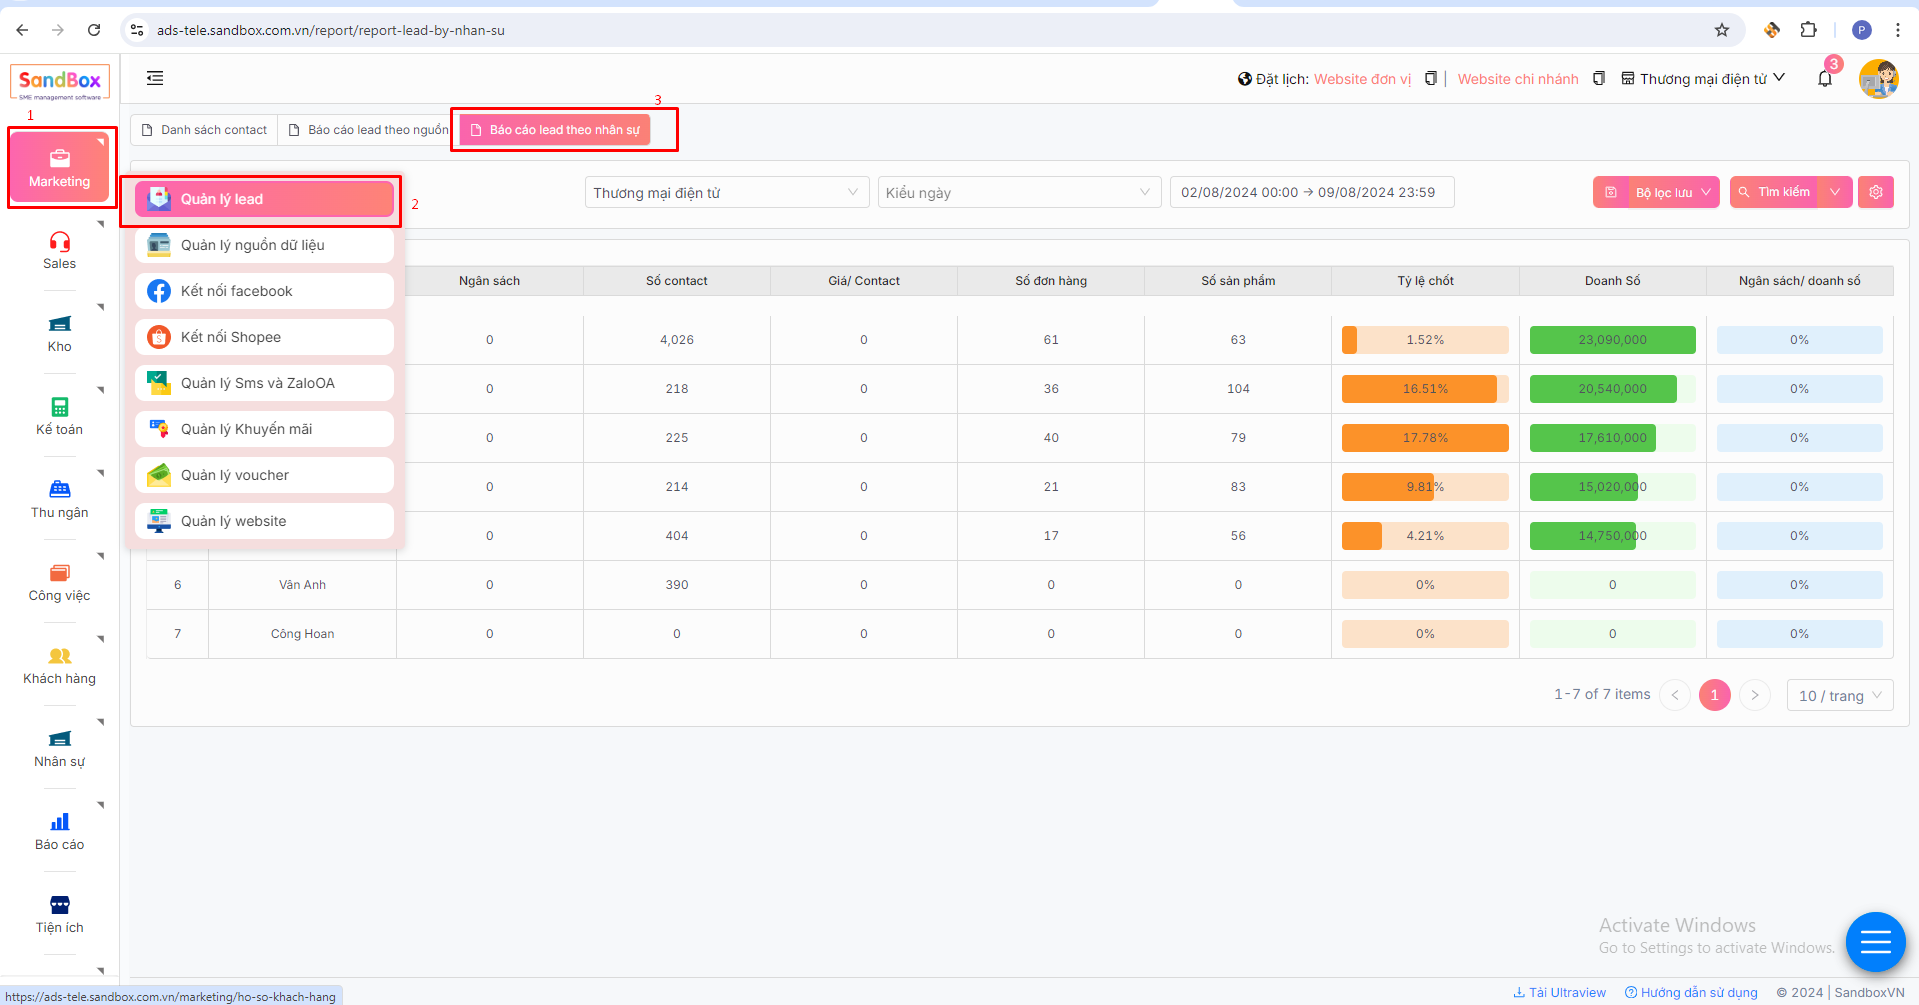Click the settings gear button

[1875, 192]
